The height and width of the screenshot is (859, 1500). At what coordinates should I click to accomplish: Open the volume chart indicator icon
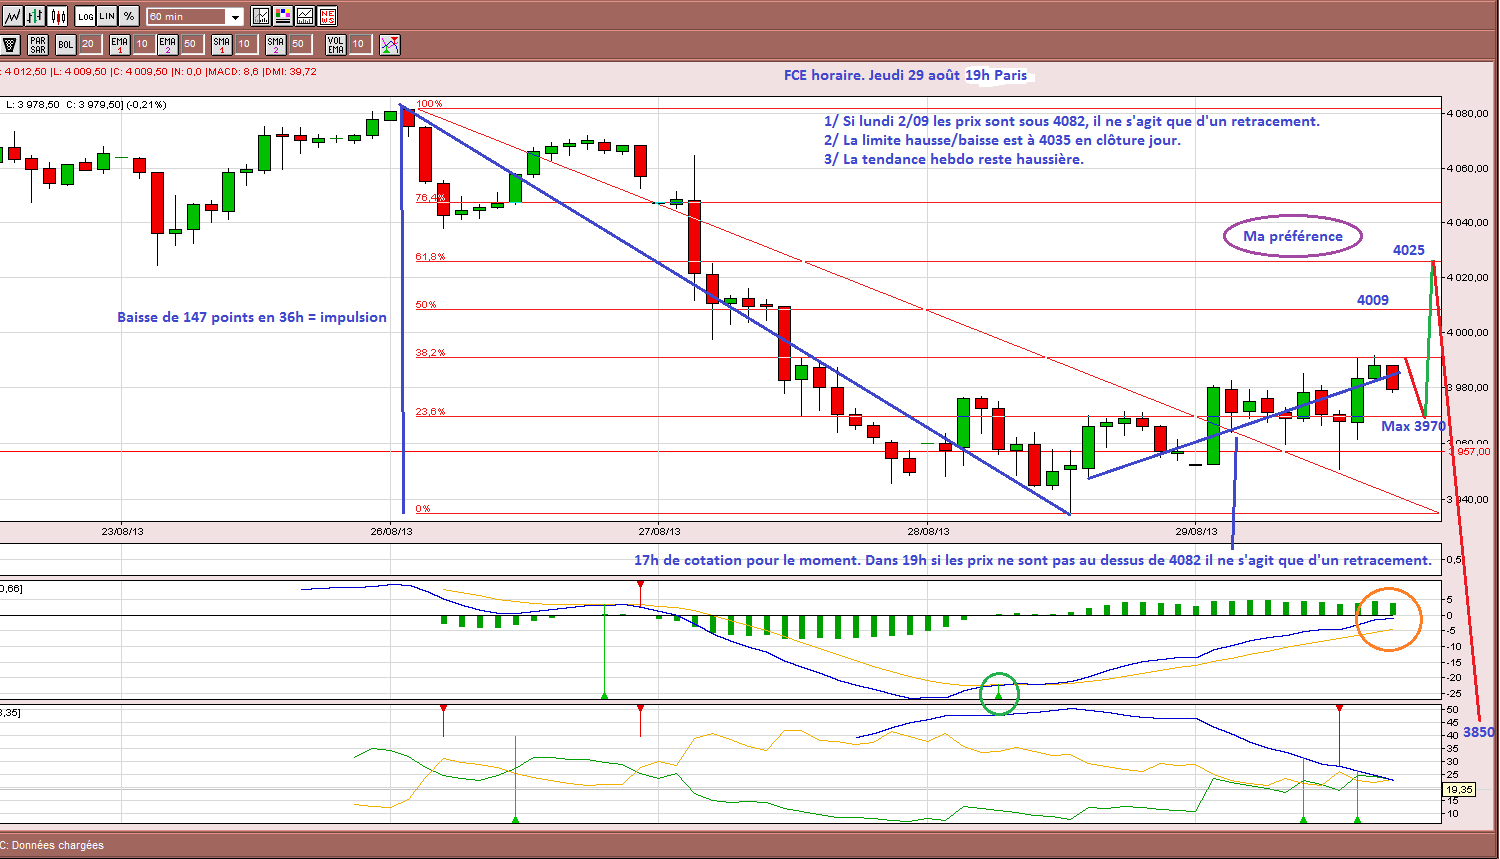305,16
